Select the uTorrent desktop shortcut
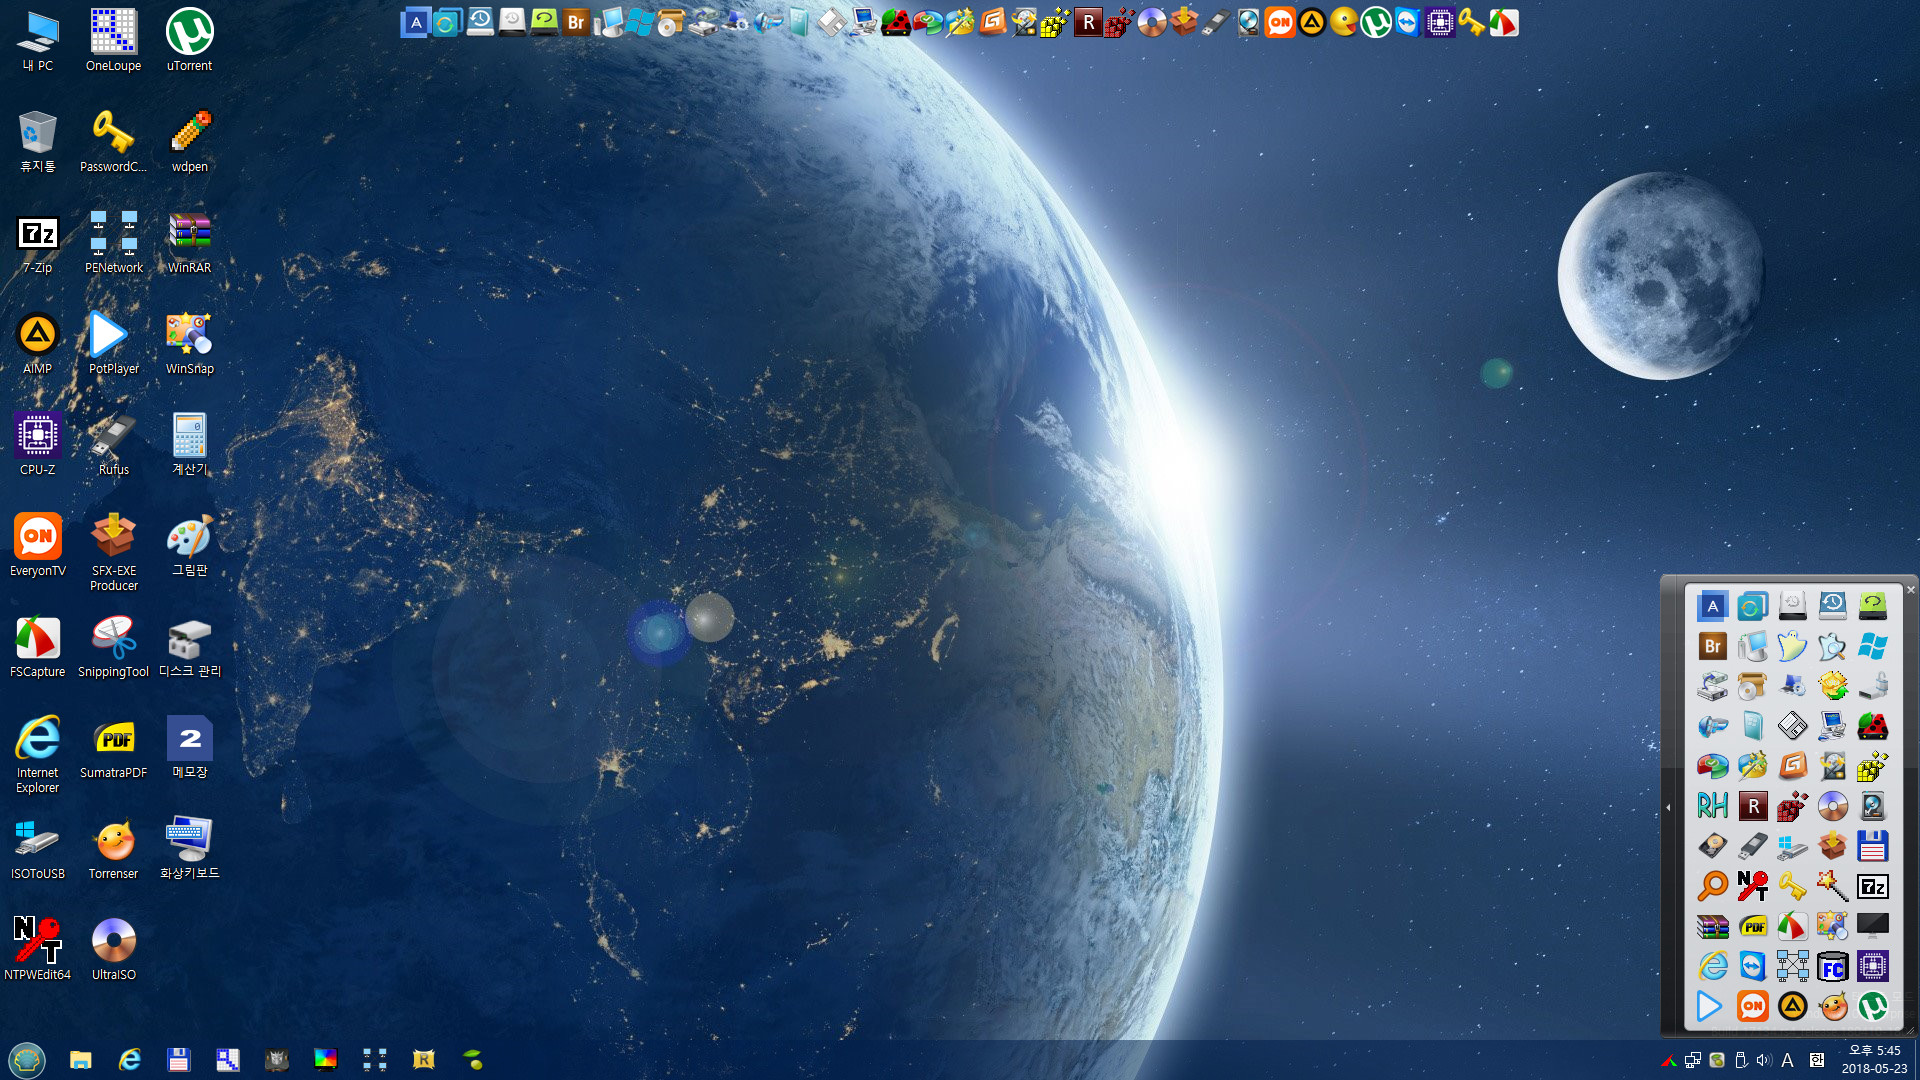1920x1080 pixels. [x=189, y=41]
